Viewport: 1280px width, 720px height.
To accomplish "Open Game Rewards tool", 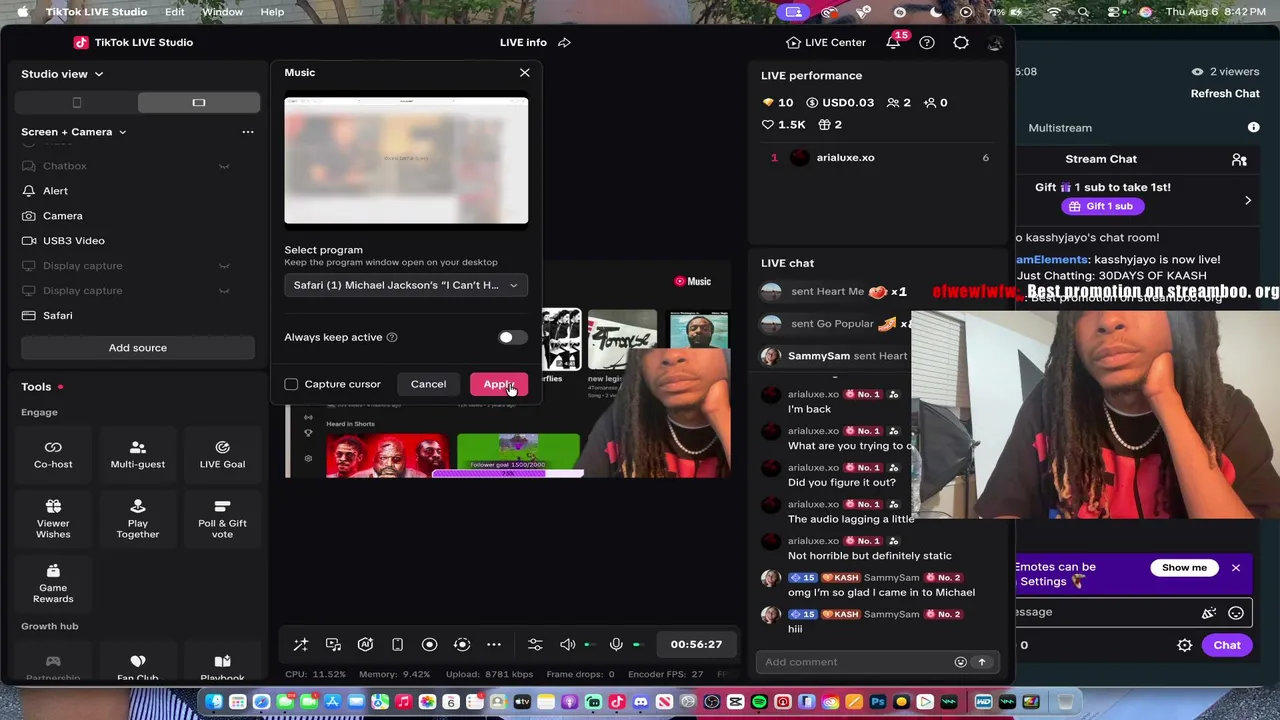I will point(53,584).
